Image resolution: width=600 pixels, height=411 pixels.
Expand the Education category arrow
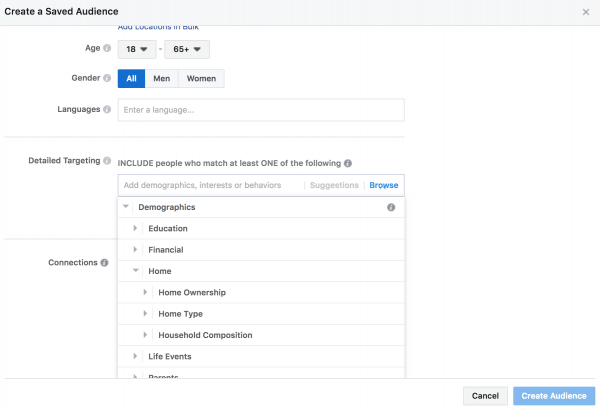click(x=135, y=228)
